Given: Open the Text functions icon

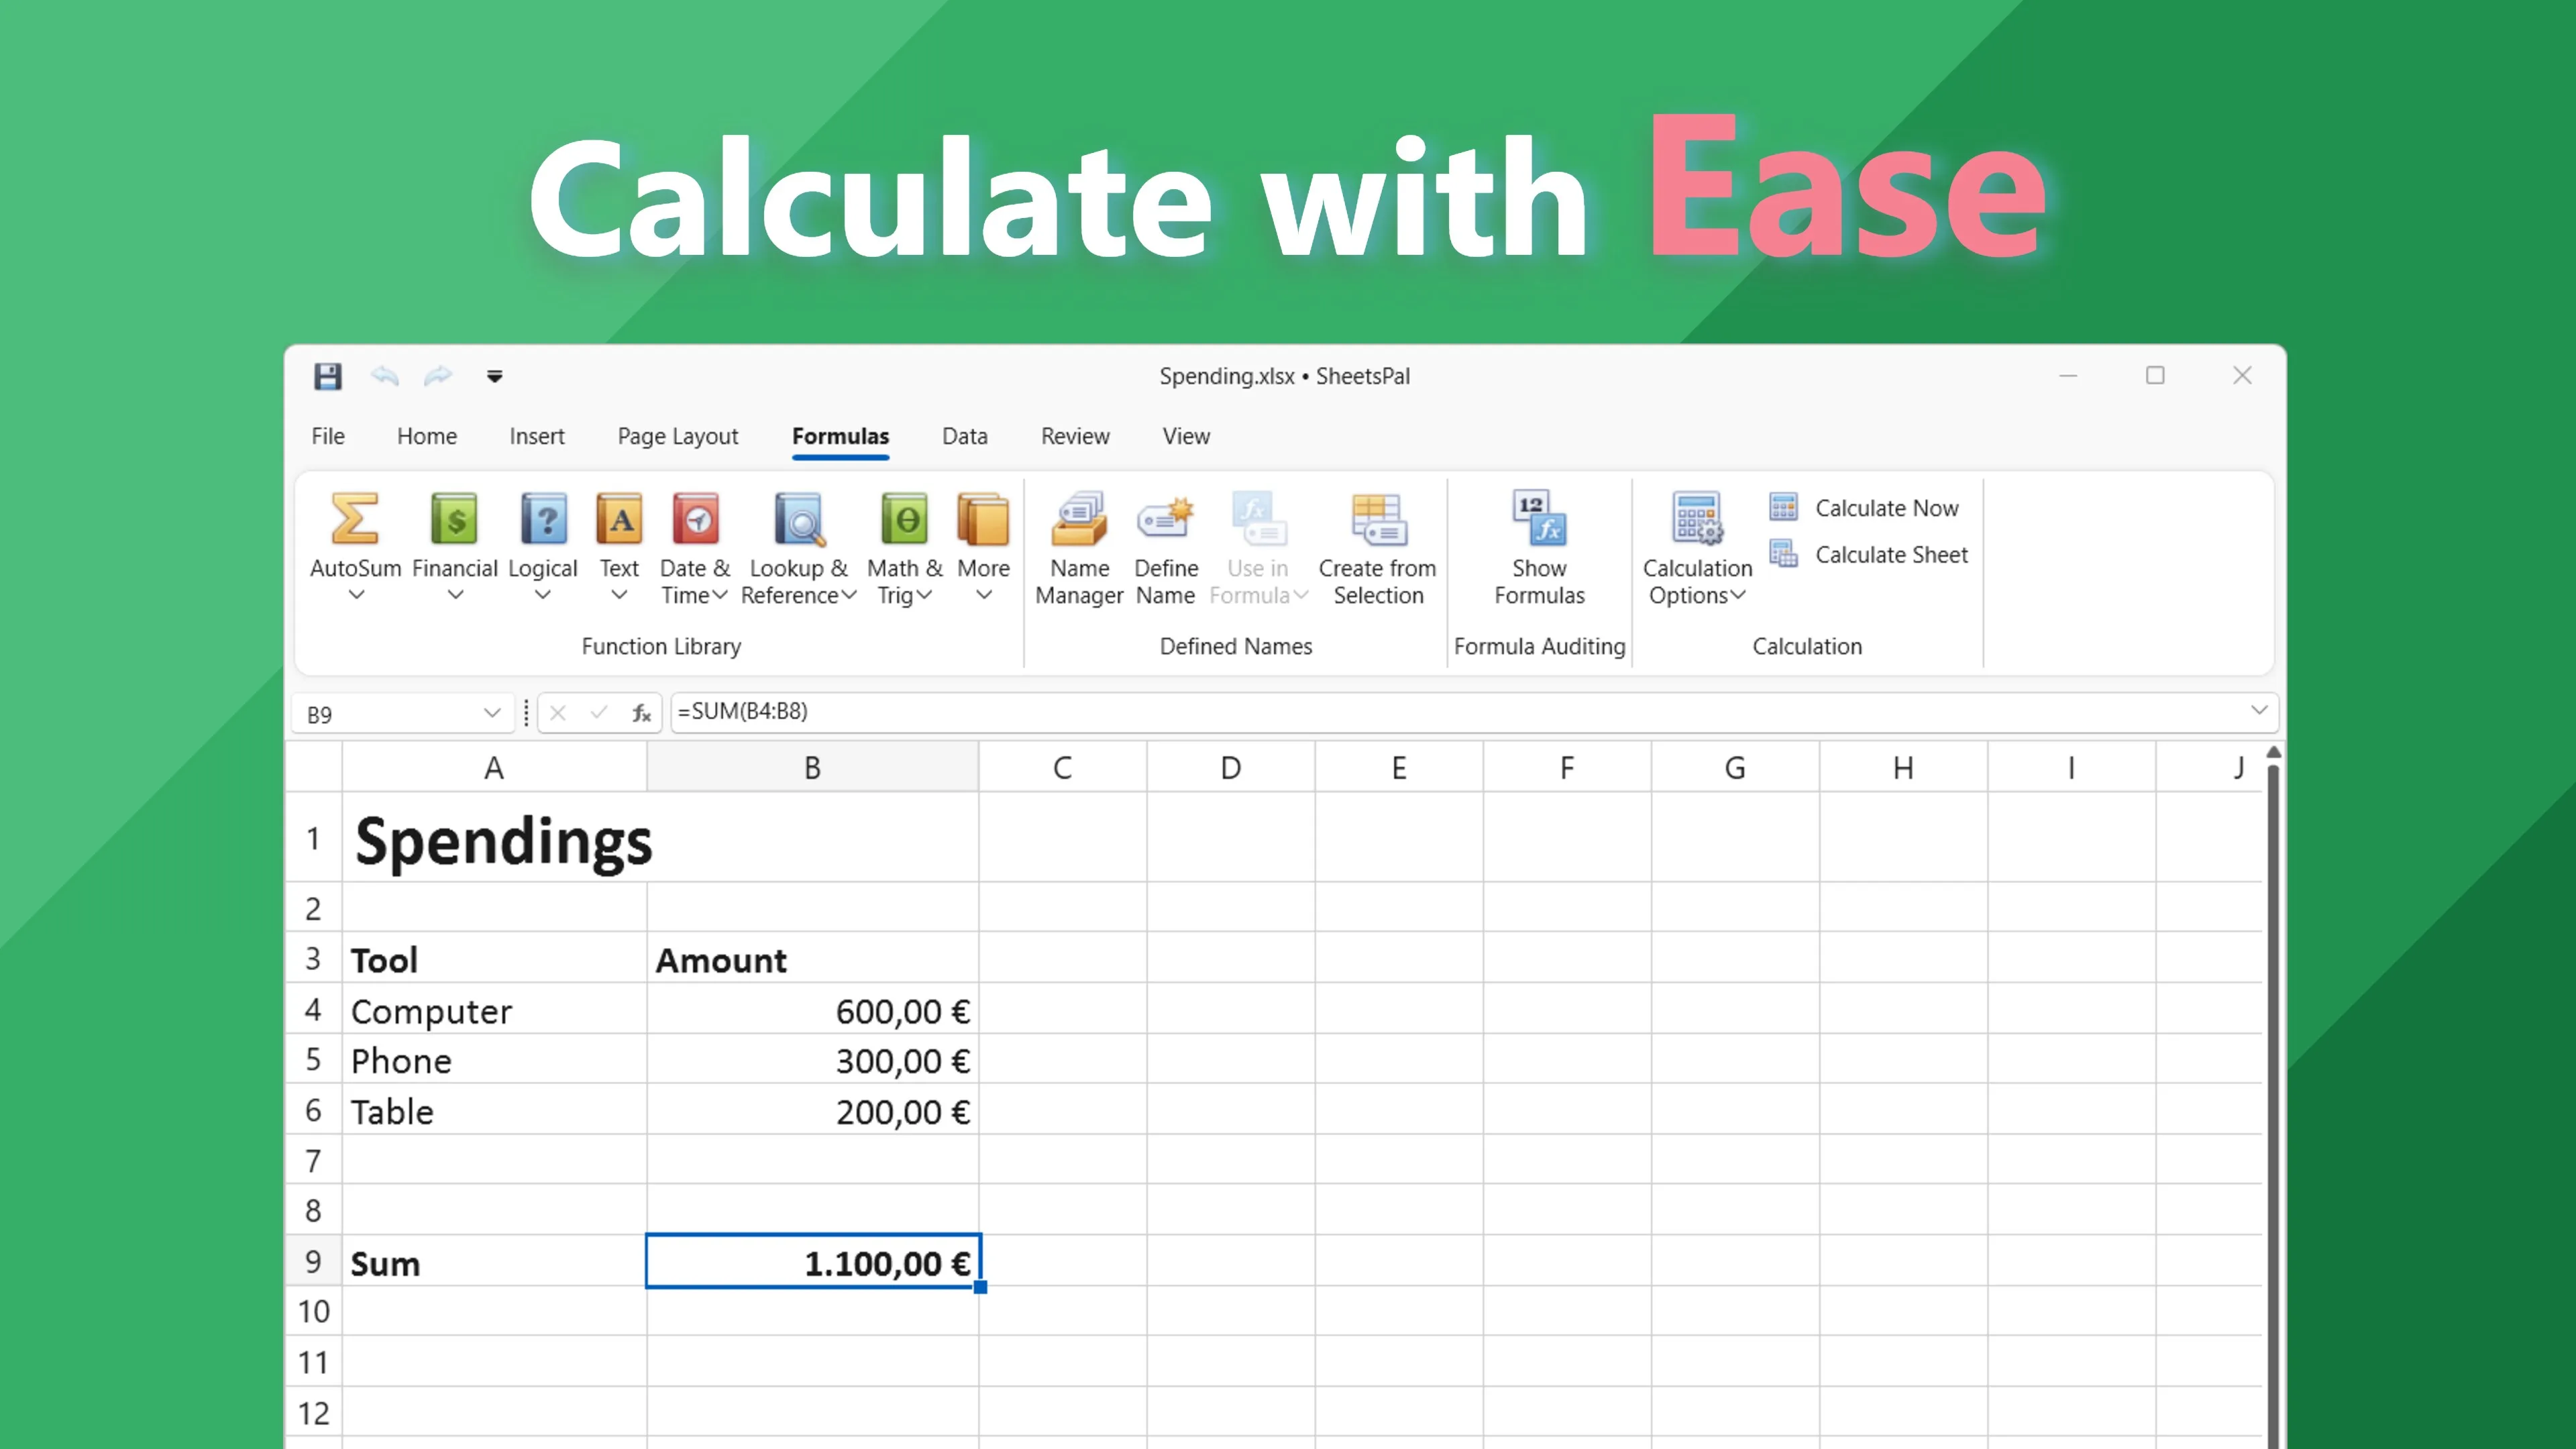Looking at the screenshot, I should [x=619, y=519].
